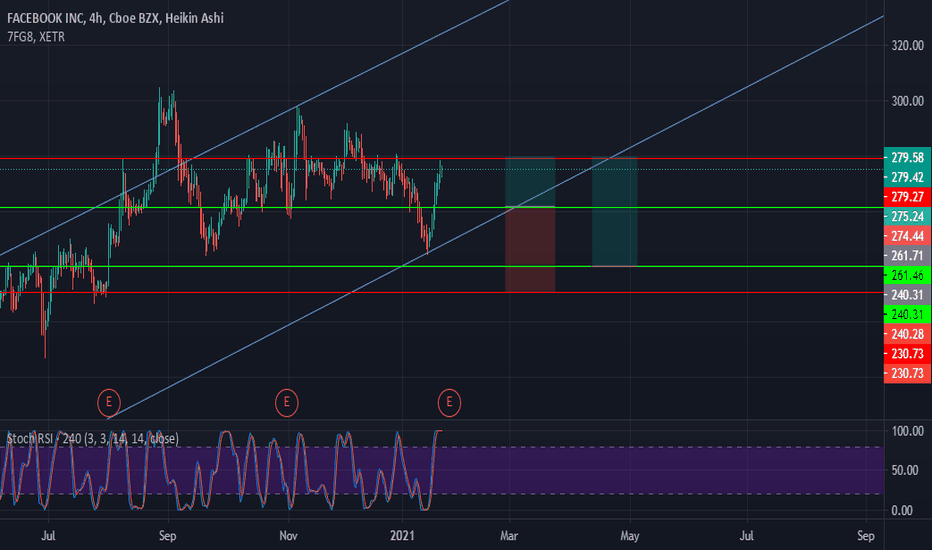Viewport: 932px width, 550px height.
Task: Click the Mar label on time axis
Action: pos(509,536)
